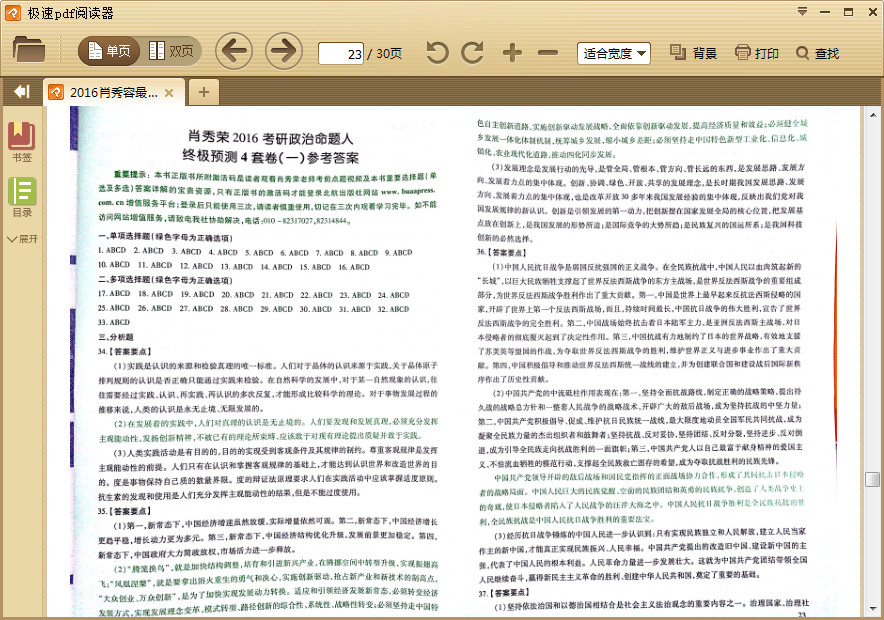Rotate page counterclockwise

pos(437,53)
